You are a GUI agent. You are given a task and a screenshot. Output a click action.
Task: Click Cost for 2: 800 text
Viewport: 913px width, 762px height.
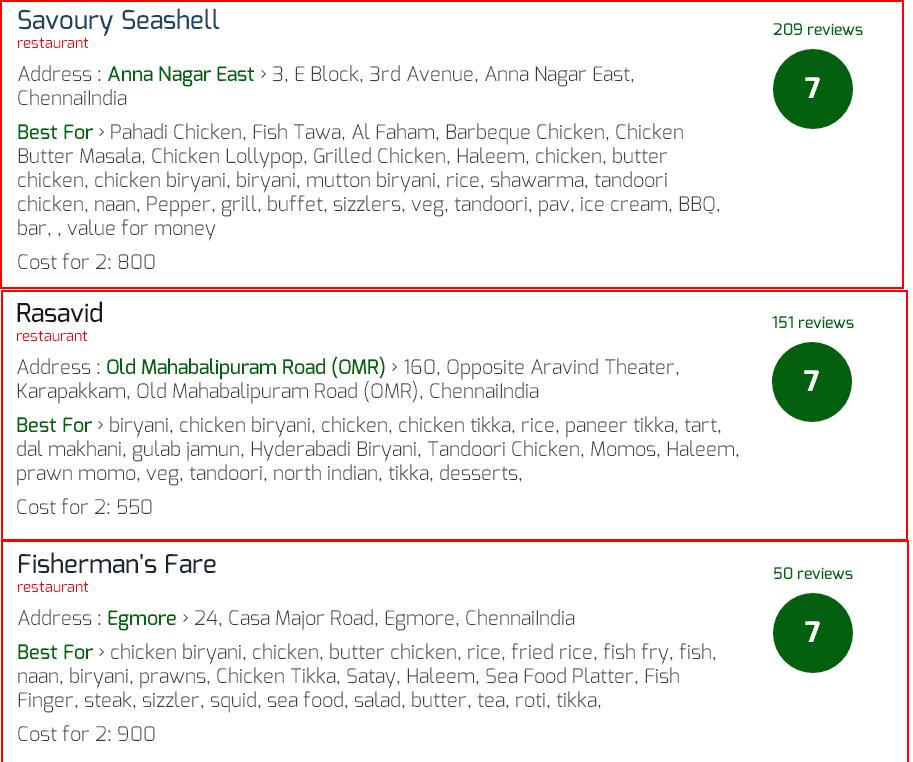tap(86, 262)
